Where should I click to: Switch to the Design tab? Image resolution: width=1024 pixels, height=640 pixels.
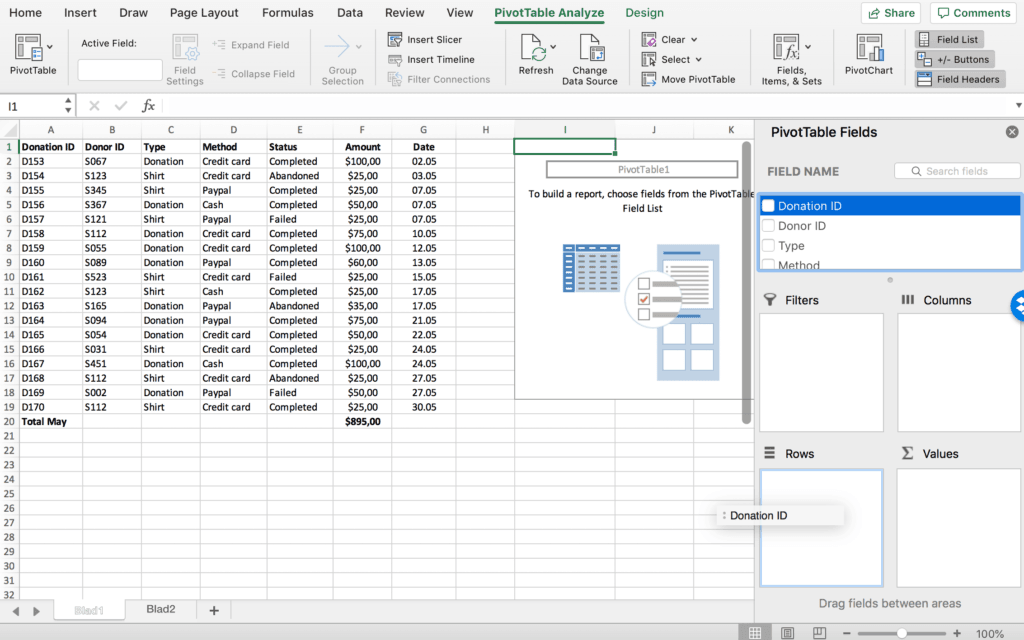click(644, 13)
